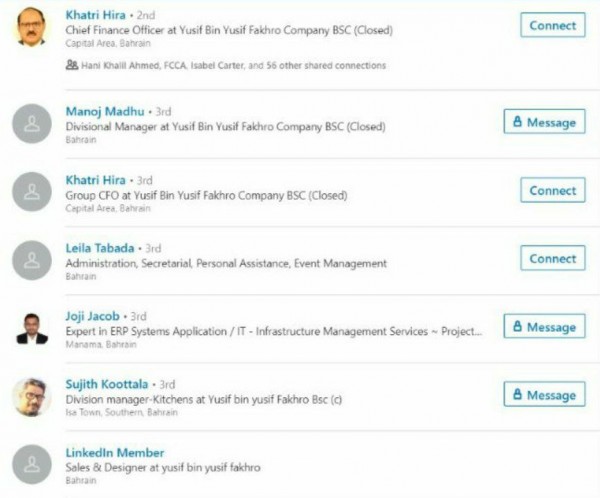Open the Manoj Madhu name link
The width and height of the screenshot is (600, 498).
(104, 110)
